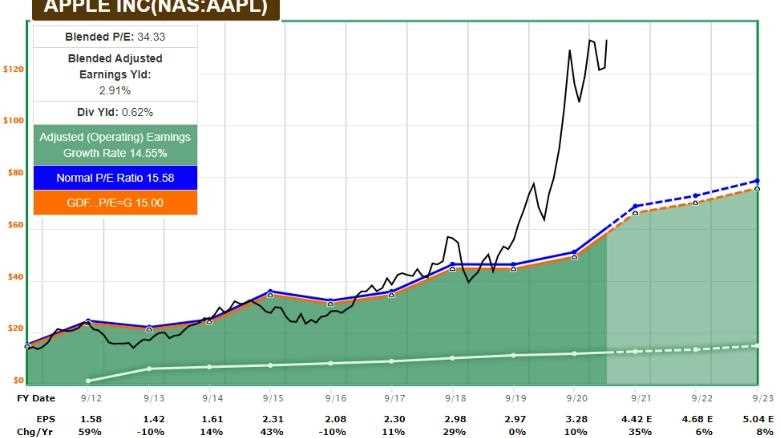Click the $100 price axis label
Image resolution: width=780 pixels, height=438 pixels.
[13, 120]
